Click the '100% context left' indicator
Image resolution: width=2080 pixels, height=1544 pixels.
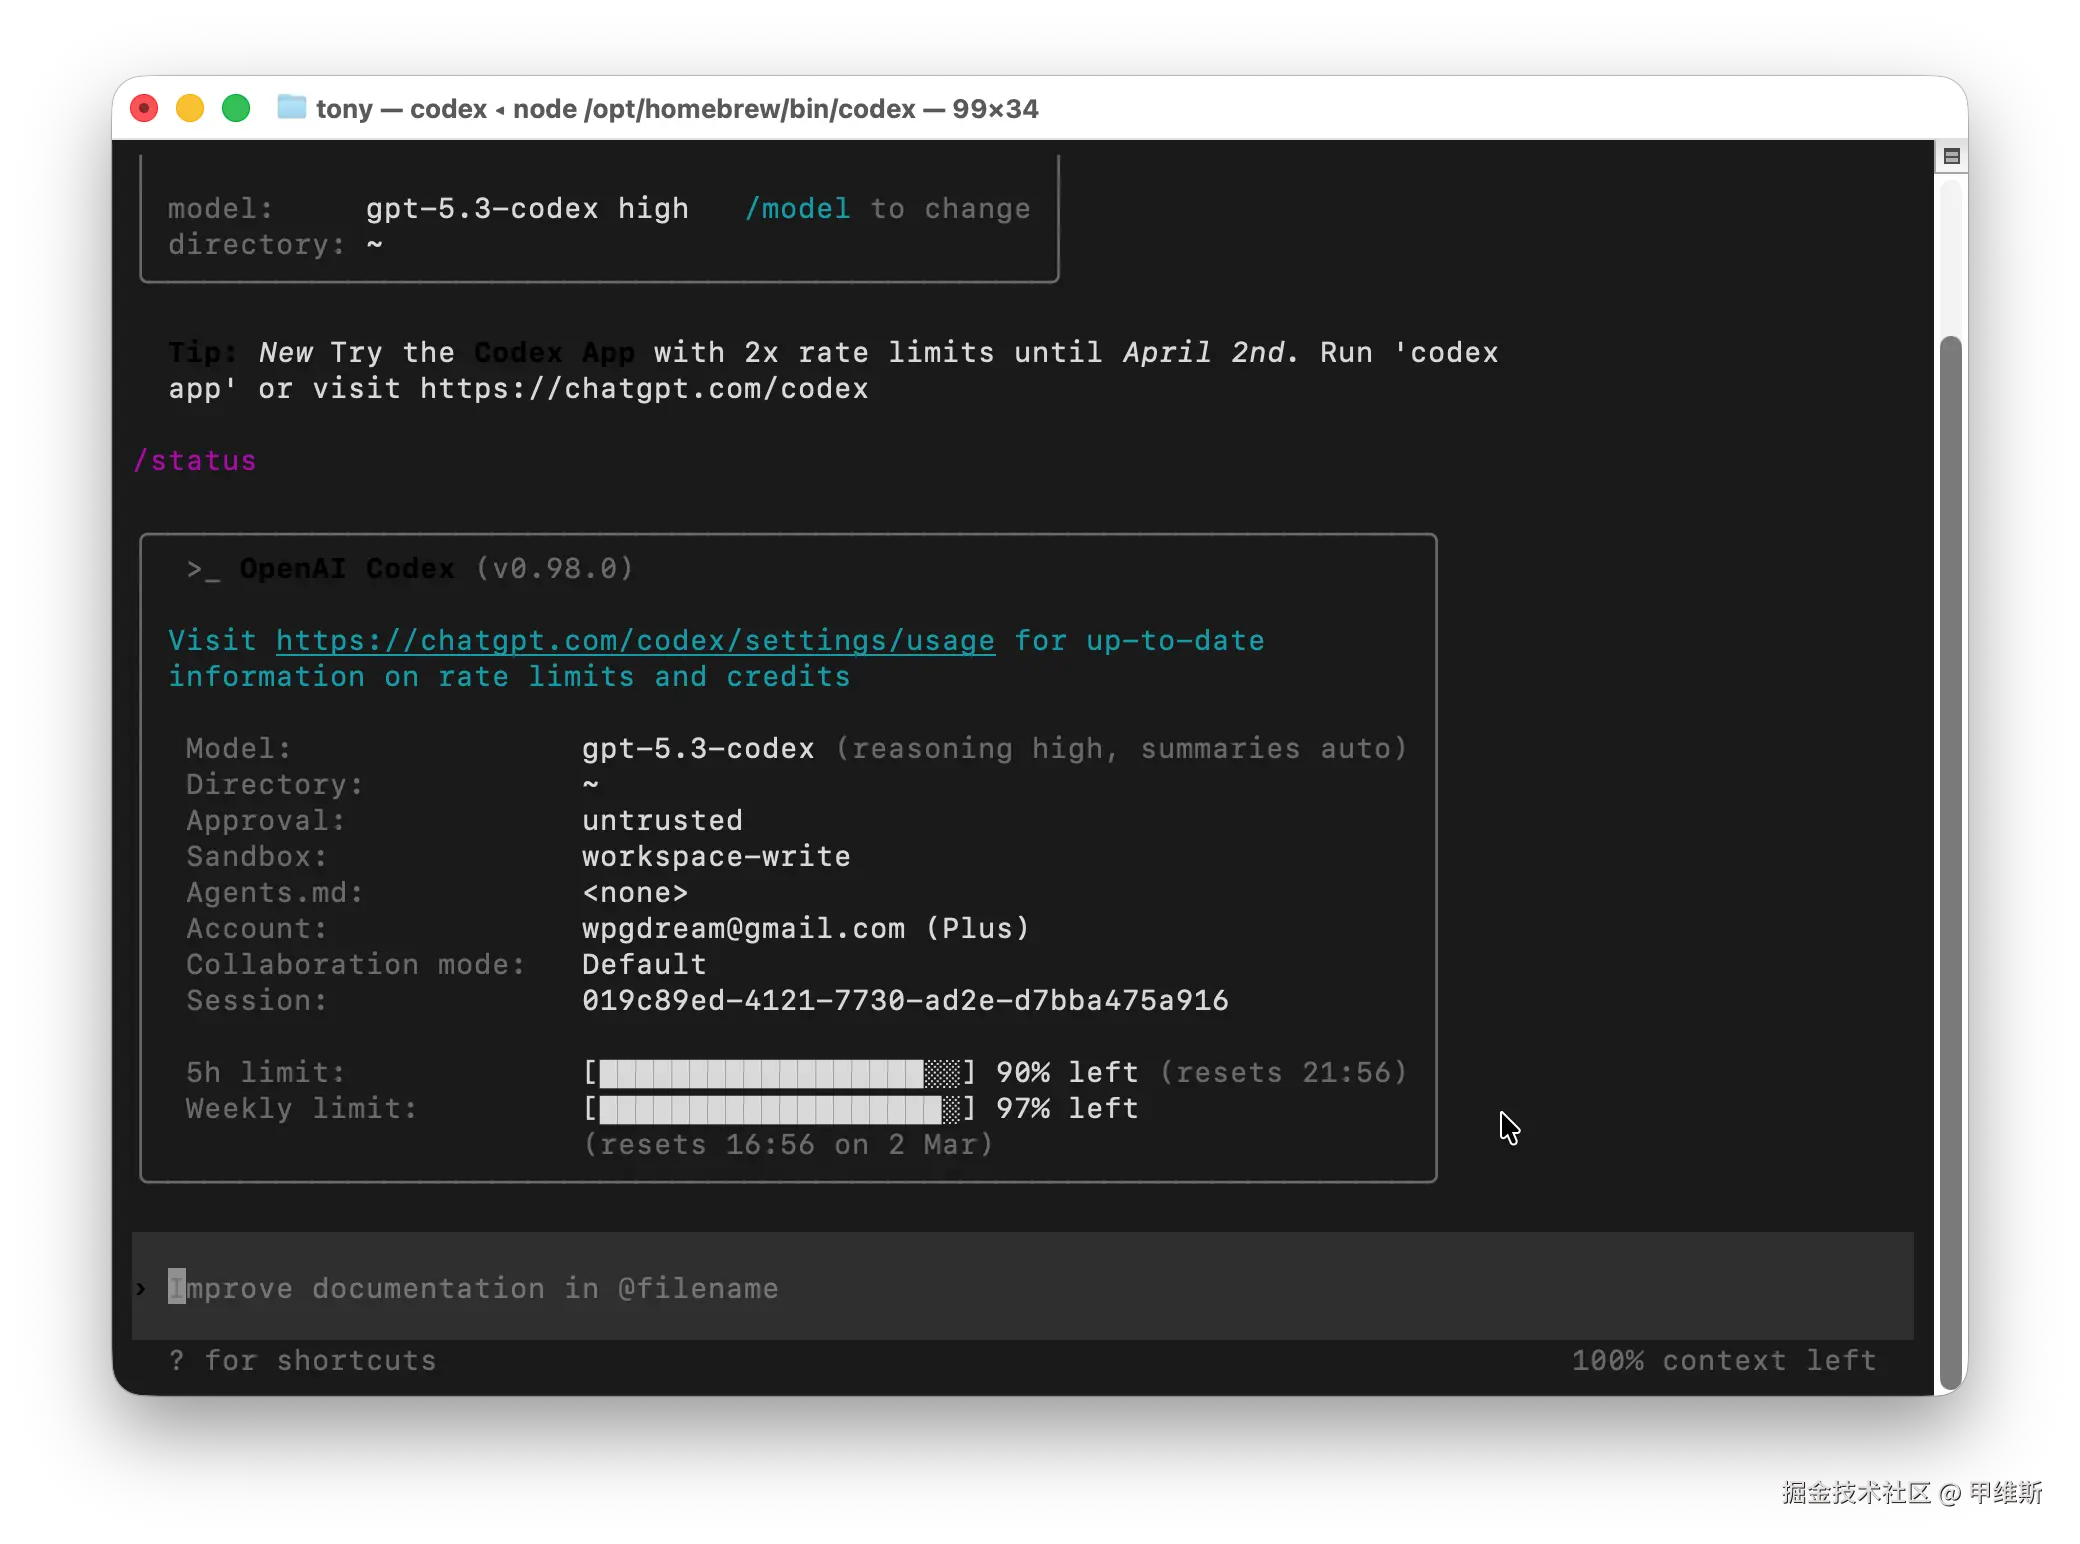pyautogui.click(x=1723, y=1361)
